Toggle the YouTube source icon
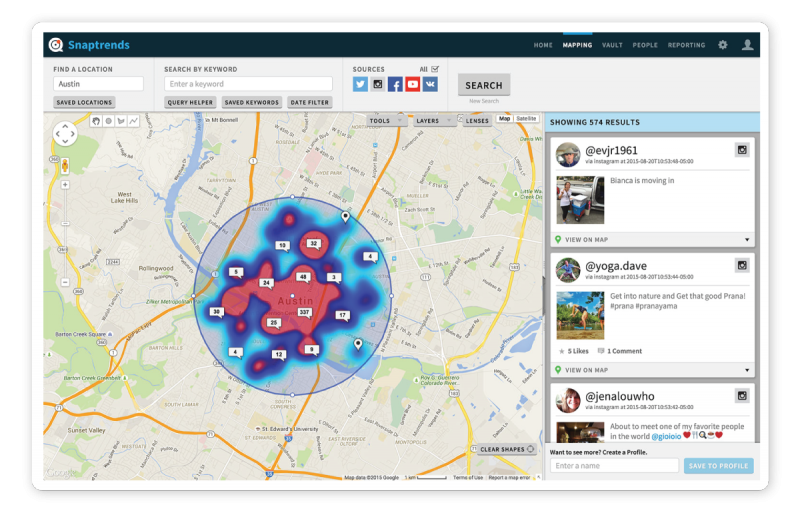 pyautogui.click(x=413, y=84)
